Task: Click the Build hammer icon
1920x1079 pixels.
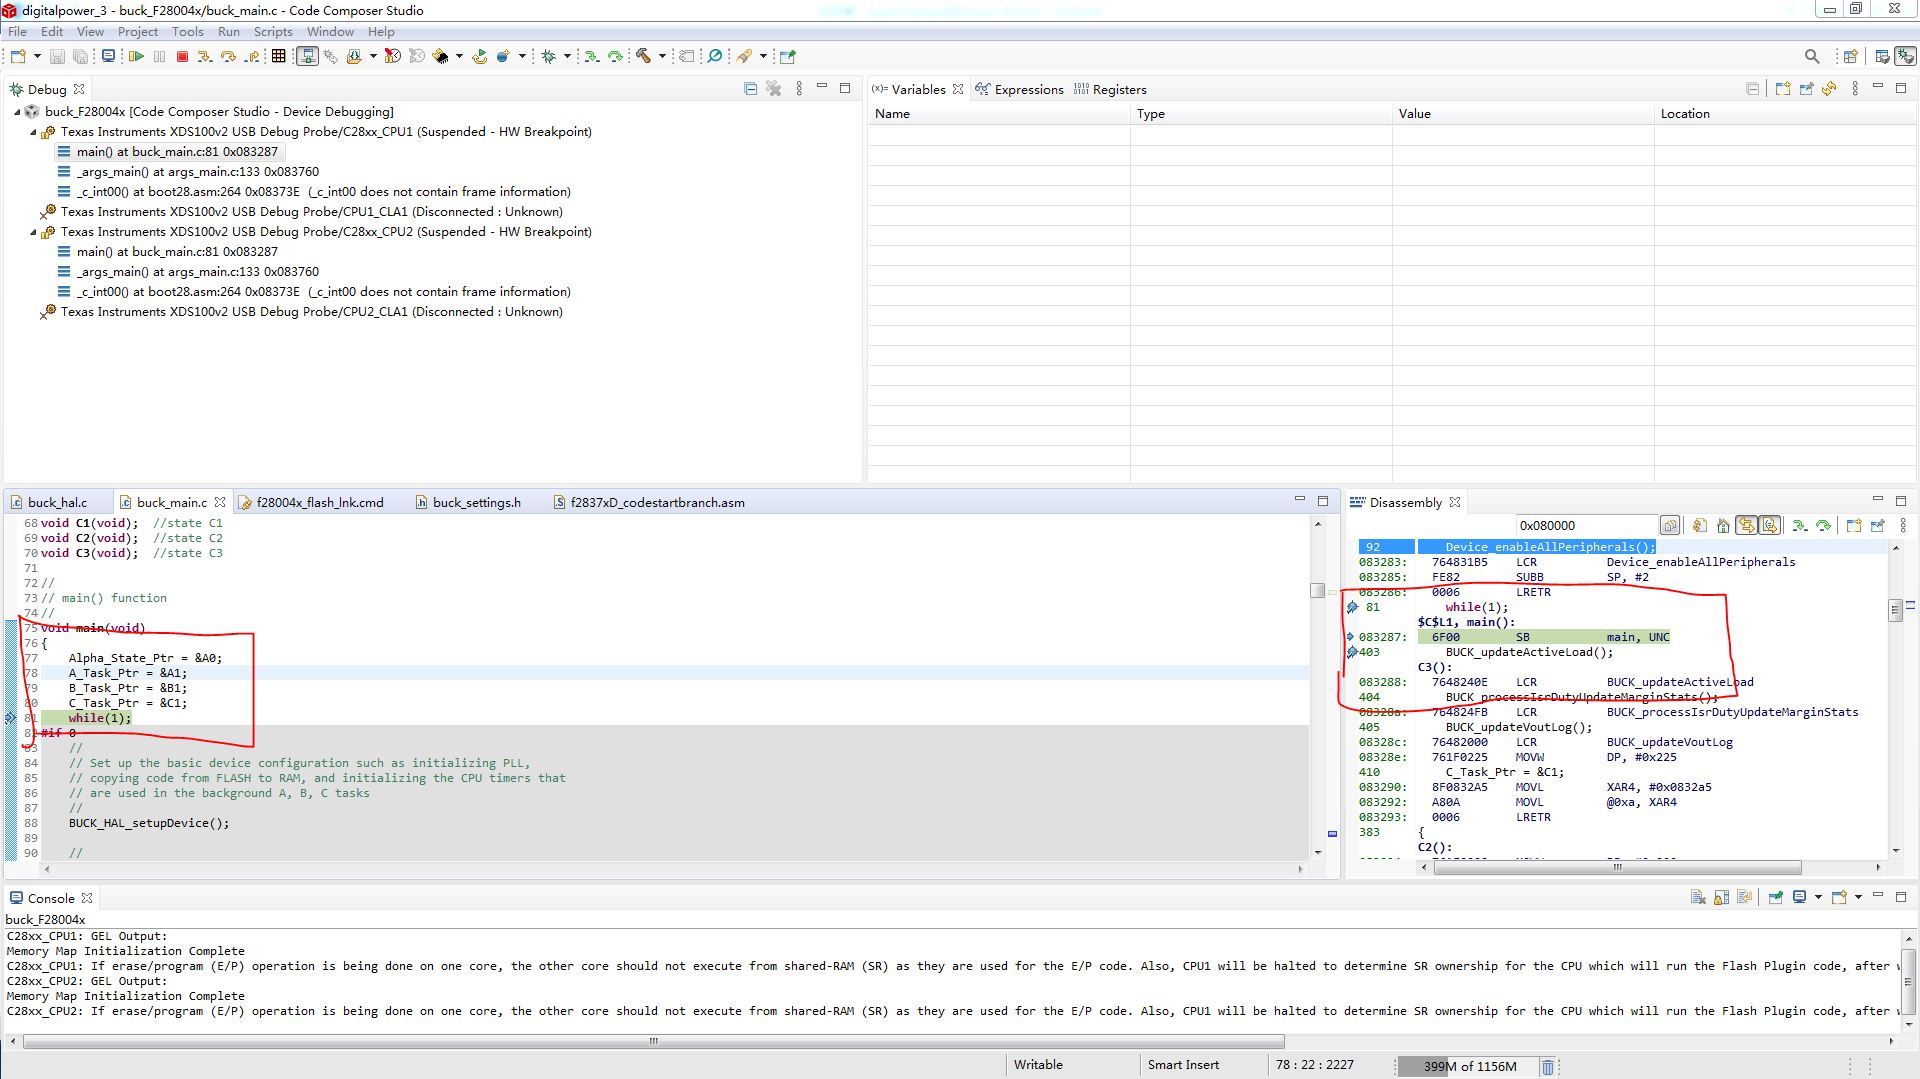Action: 643,57
